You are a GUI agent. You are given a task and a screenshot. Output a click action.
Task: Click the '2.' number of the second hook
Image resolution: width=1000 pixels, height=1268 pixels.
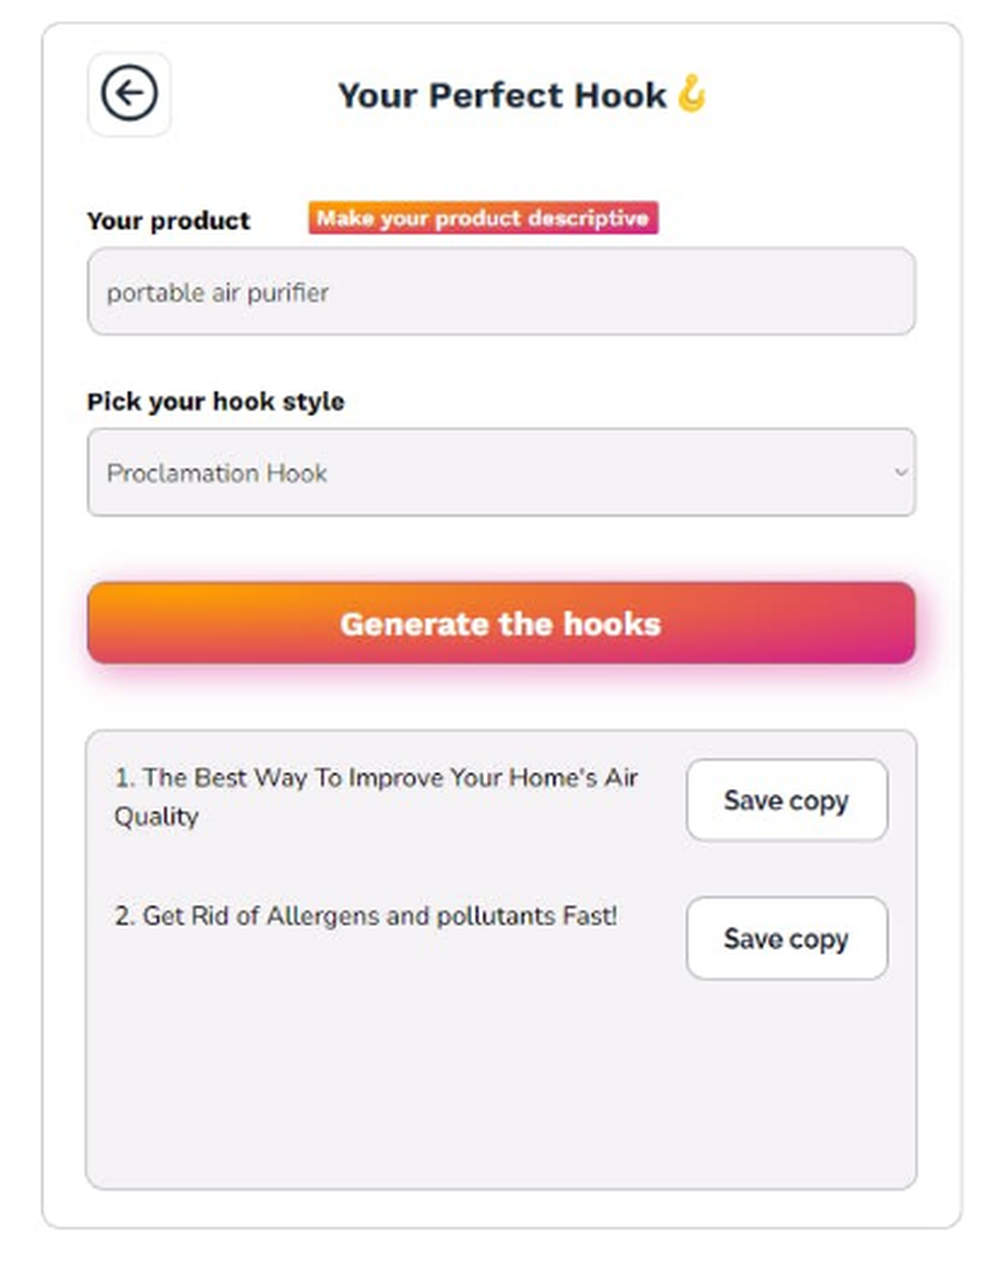pos(124,916)
